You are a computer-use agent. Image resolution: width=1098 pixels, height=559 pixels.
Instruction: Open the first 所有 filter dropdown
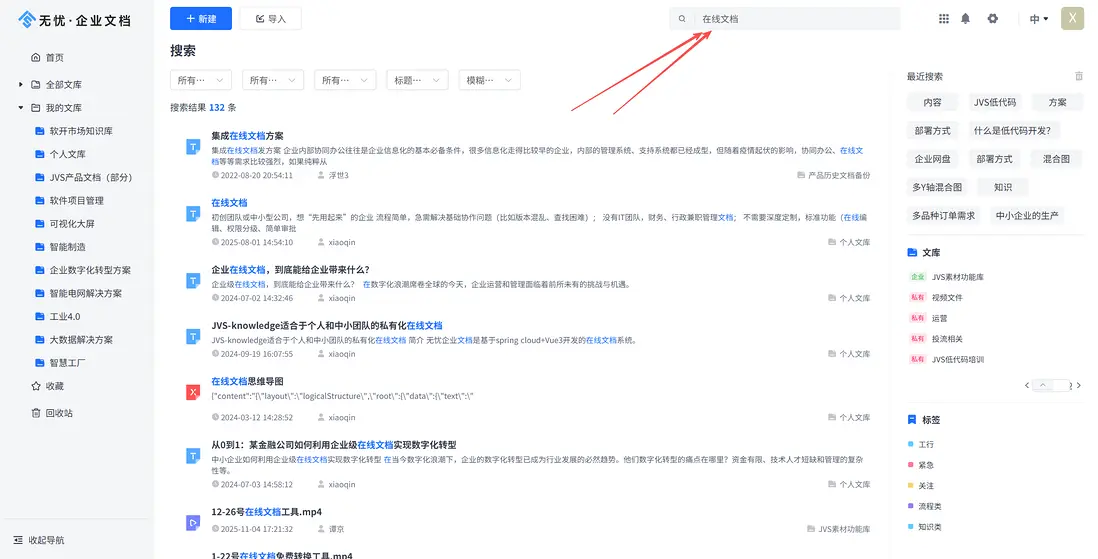[200, 80]
